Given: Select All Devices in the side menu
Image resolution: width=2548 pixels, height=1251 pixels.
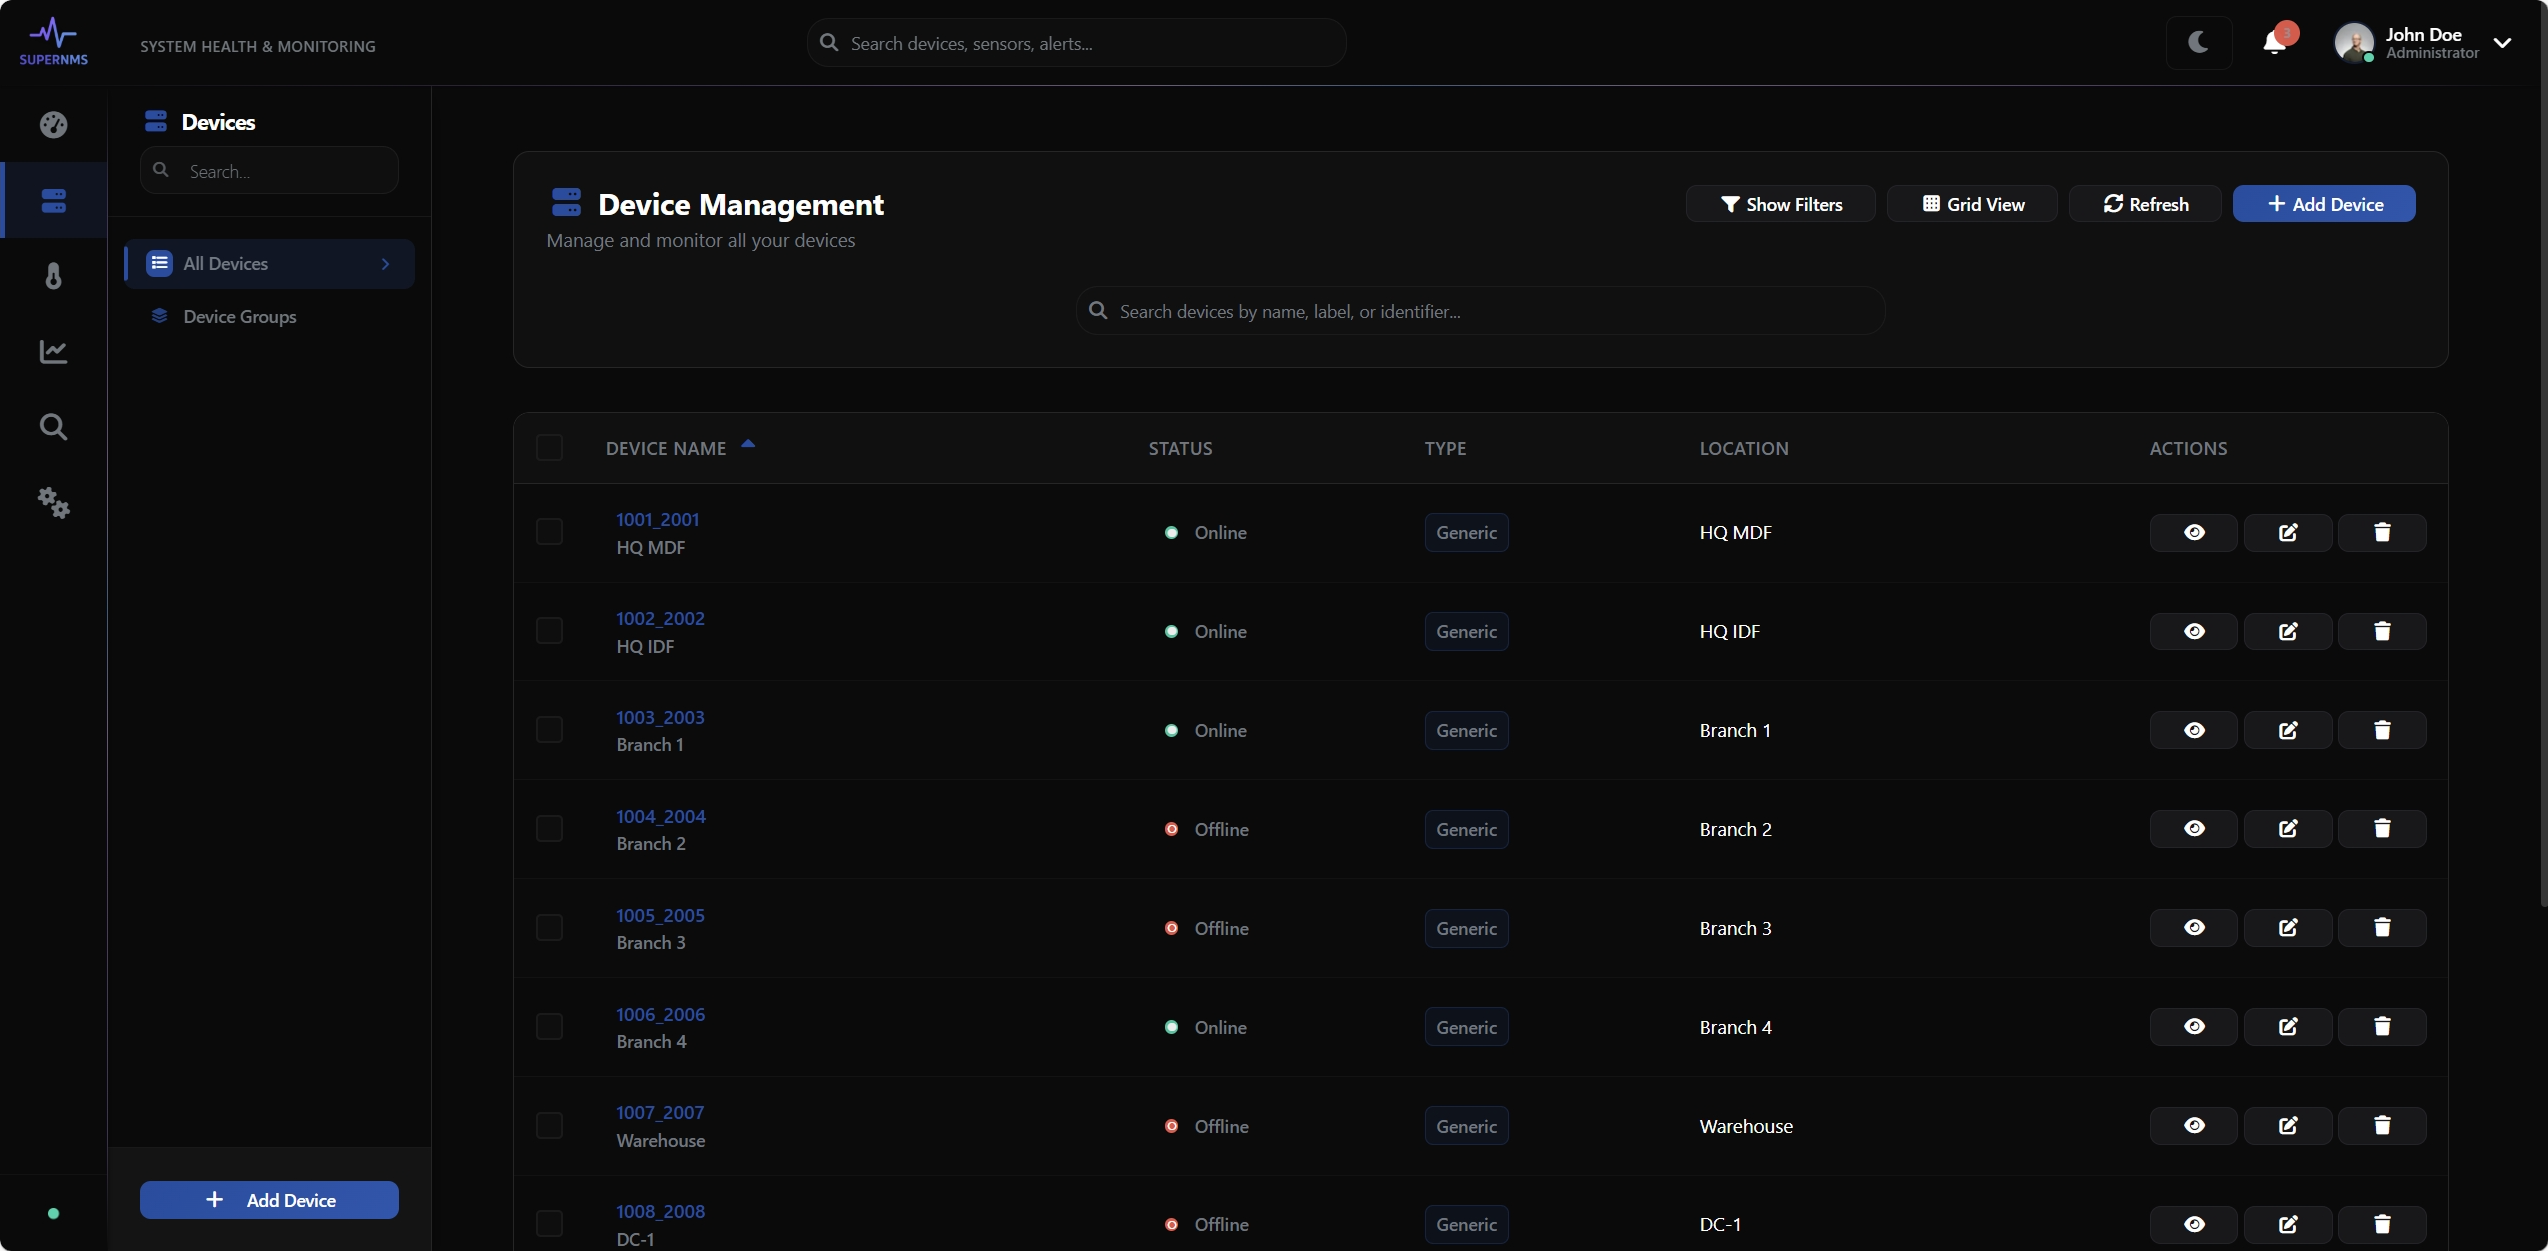Looking at the screenshot, I should (269, 264).
